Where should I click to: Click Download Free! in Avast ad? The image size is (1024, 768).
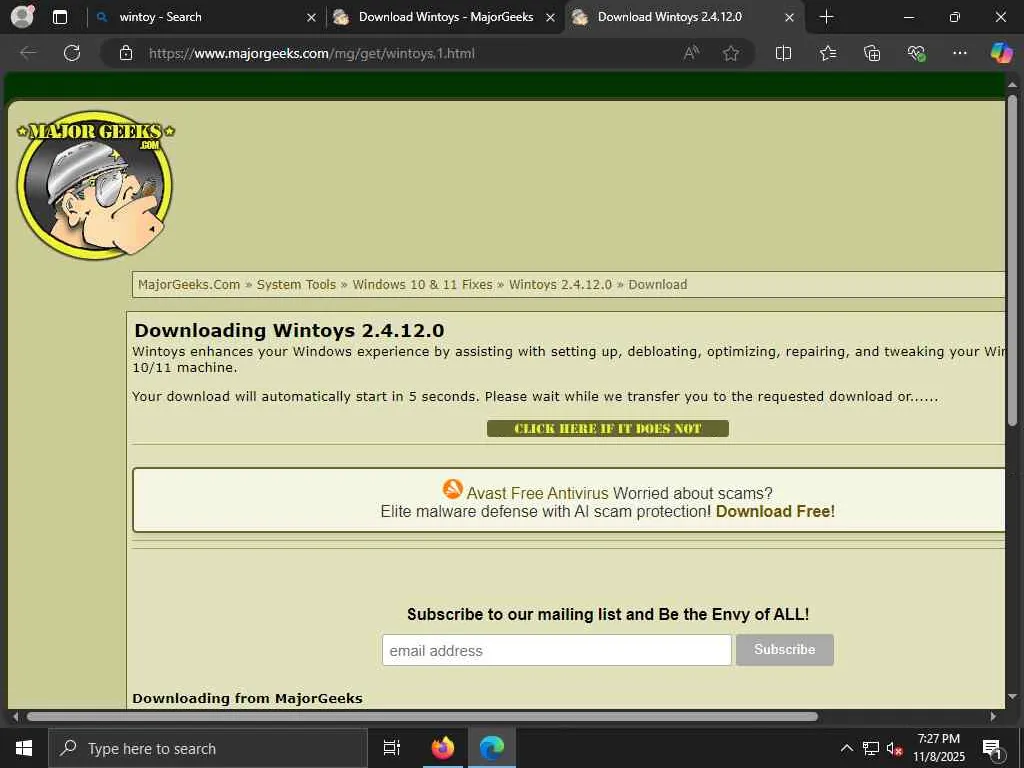coord(775,511)
